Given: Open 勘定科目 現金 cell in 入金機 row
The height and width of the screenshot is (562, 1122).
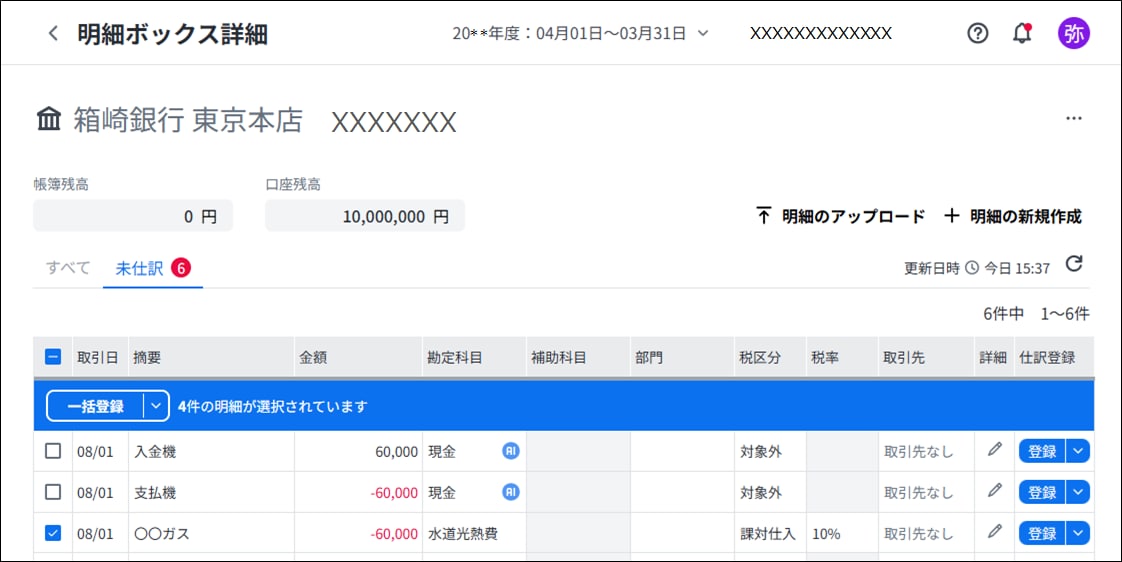Looking at the screenshot, I should (474, 451).
